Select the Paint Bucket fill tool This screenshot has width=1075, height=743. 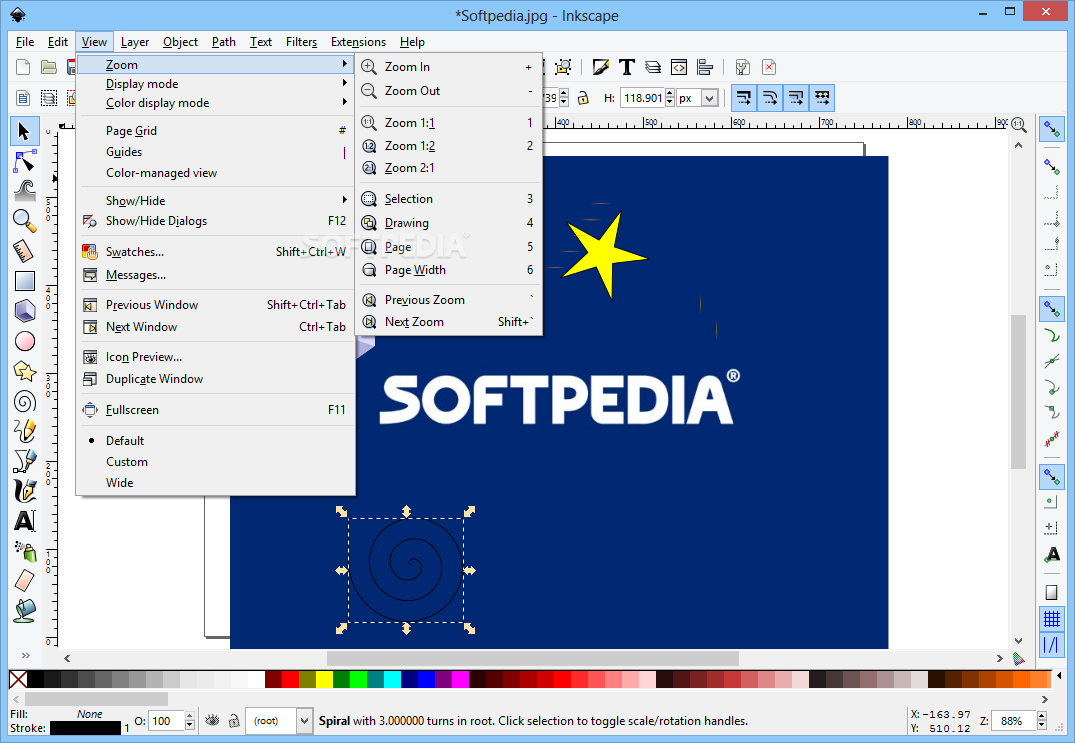pyautogui.click(x=25, y=610)
